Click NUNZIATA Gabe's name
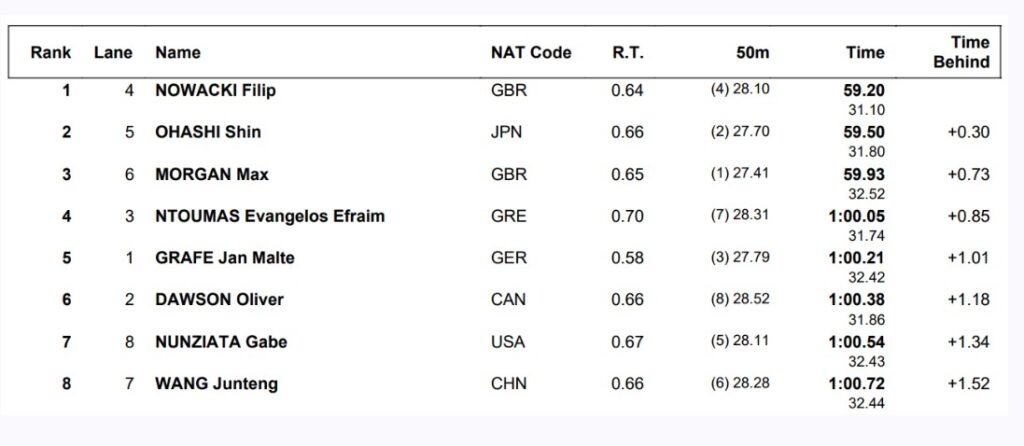Image resolution: width=1024 pixels, height=446 pixels. click(x=221, y=342)
